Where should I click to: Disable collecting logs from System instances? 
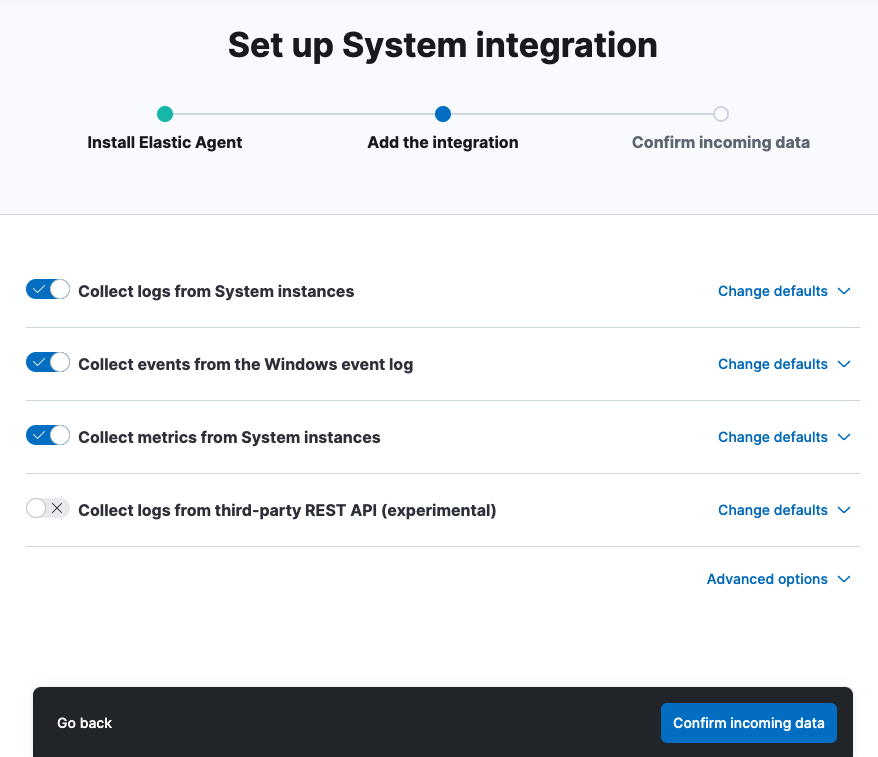[x=47, y=289]
